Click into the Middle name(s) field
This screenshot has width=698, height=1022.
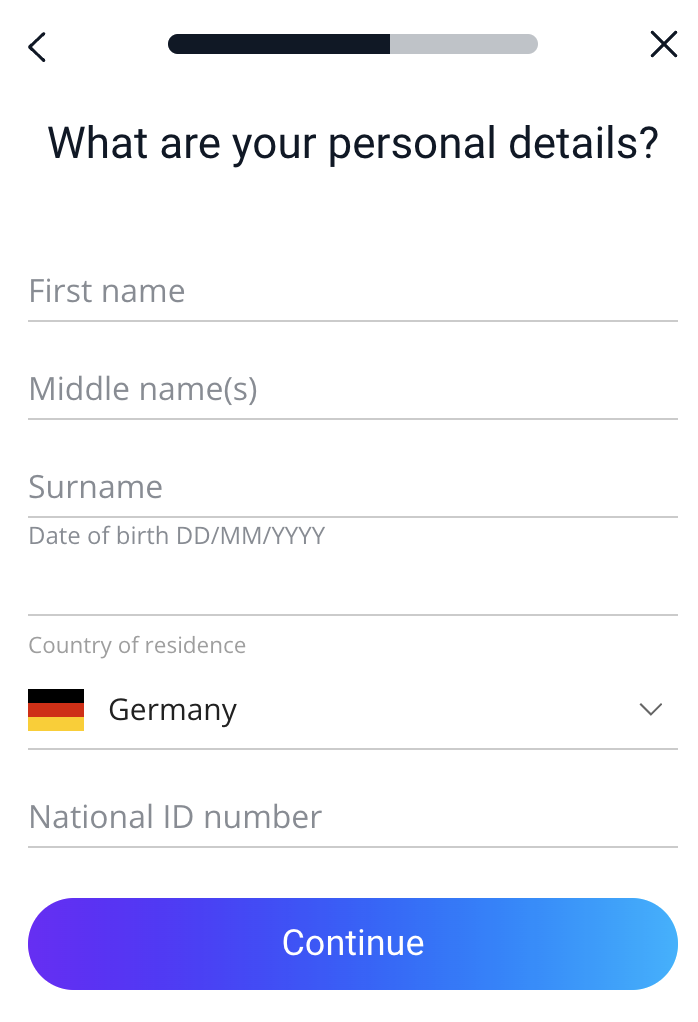tap(352, 388)
